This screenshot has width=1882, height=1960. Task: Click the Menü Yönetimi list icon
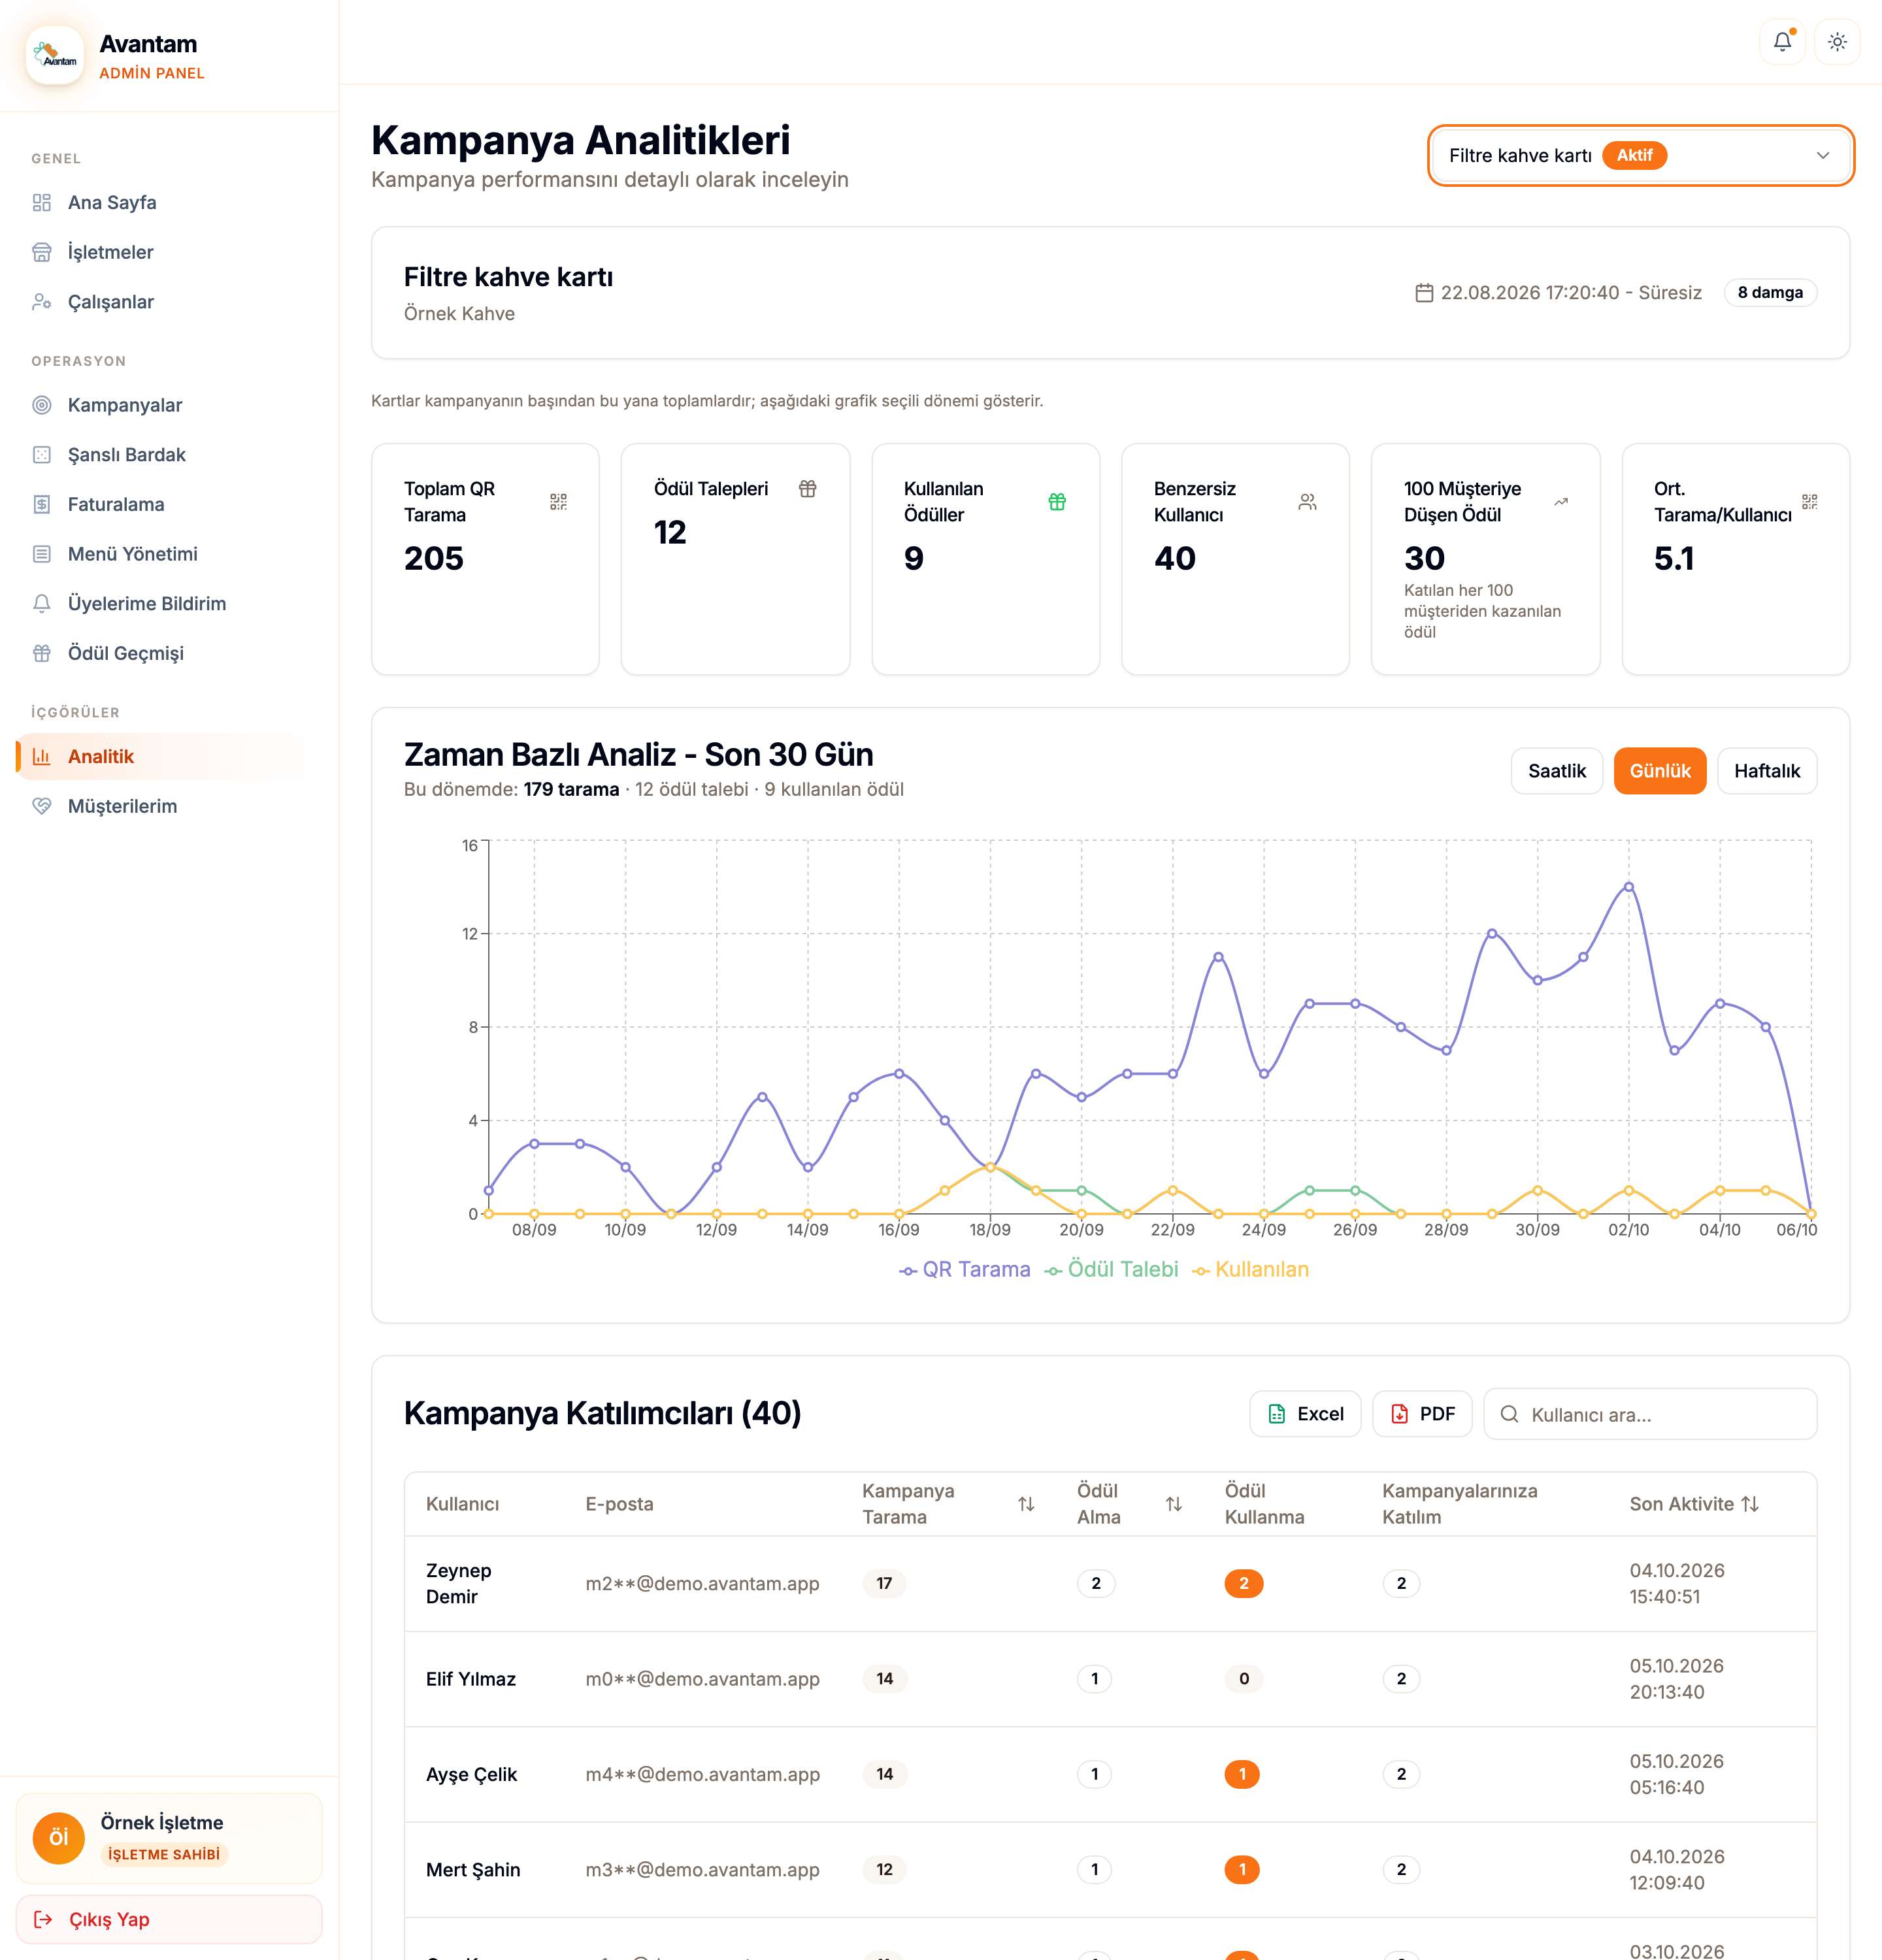coord(42,554)
